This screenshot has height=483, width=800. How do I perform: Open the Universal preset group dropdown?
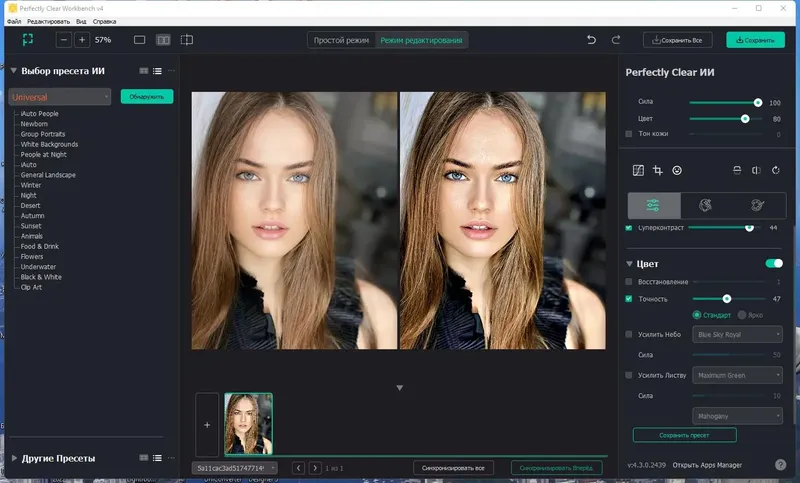pos(60,97)
